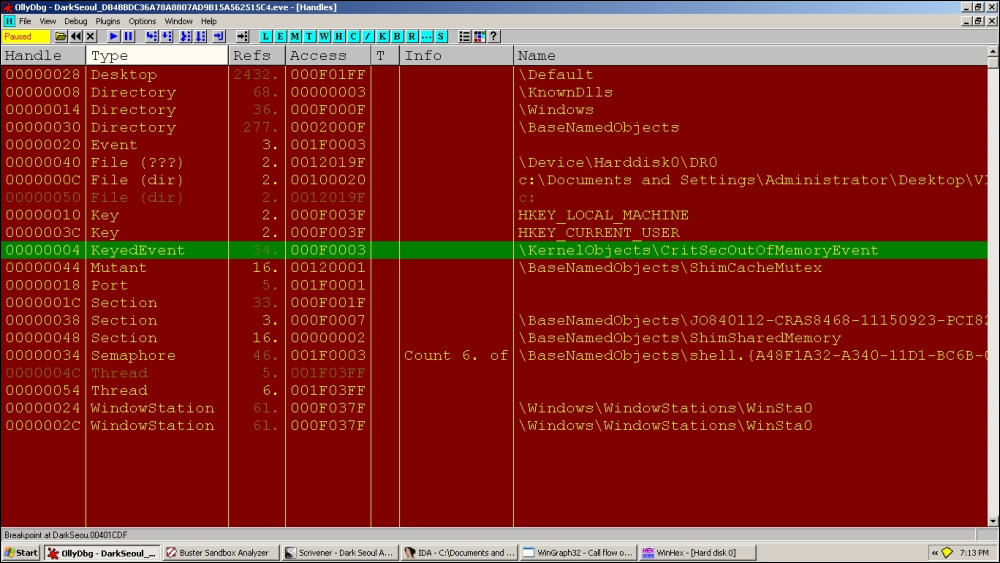
Task: Select WindowStation handle 0000002C row
Action: tap(494, 425)
